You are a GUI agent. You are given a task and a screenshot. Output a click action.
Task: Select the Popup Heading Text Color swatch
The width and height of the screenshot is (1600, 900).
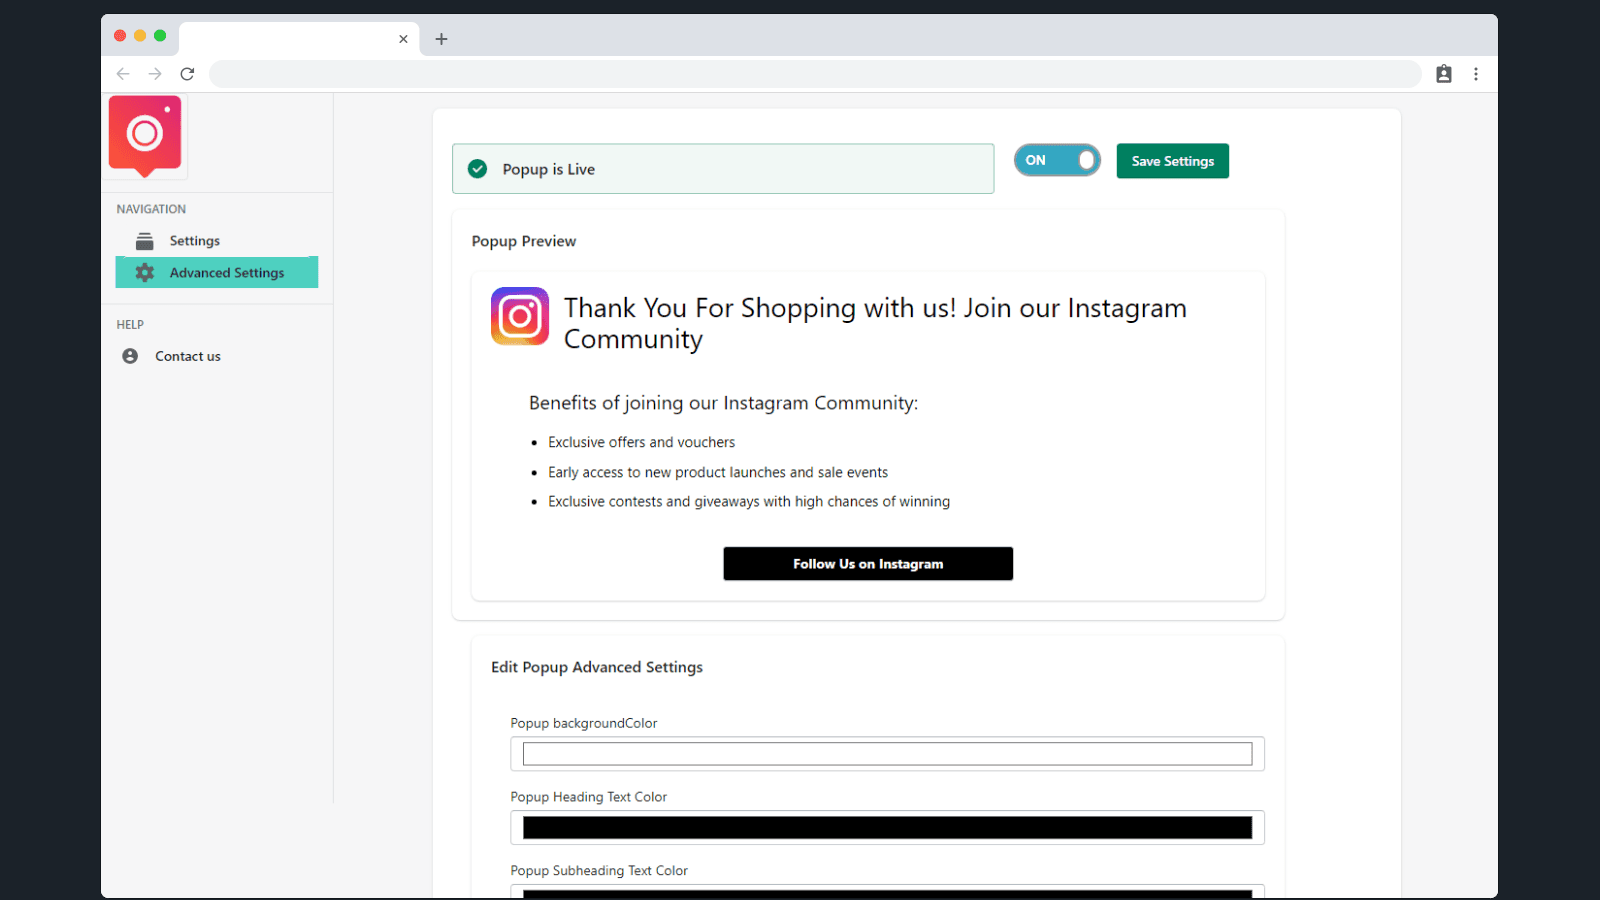pyautogui.click(x=888, y=827)
